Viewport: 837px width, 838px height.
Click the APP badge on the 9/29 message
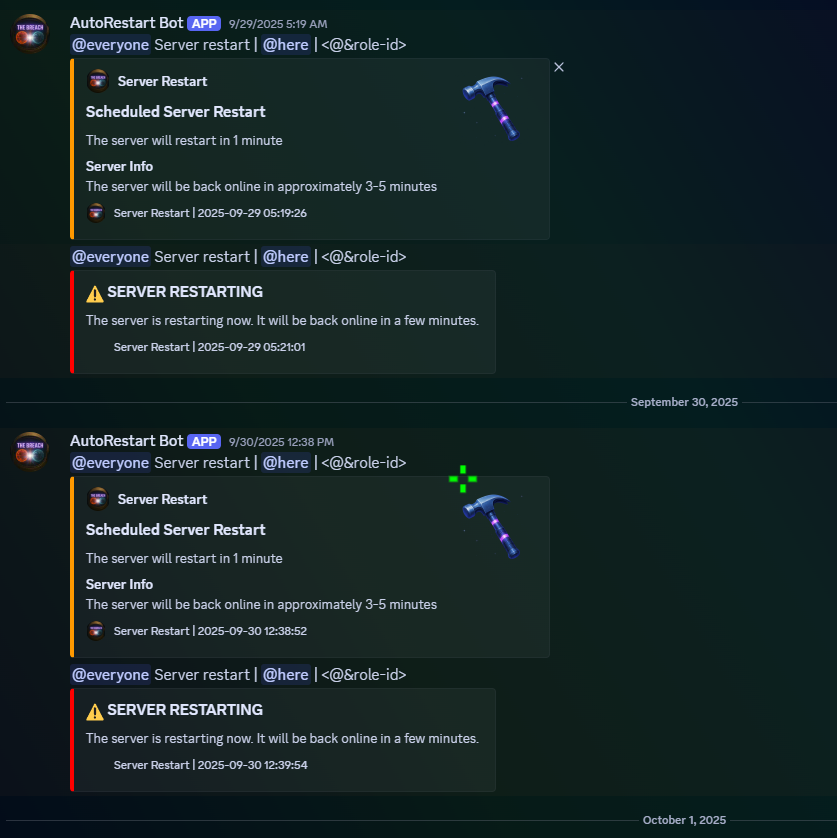click(204, 24)
